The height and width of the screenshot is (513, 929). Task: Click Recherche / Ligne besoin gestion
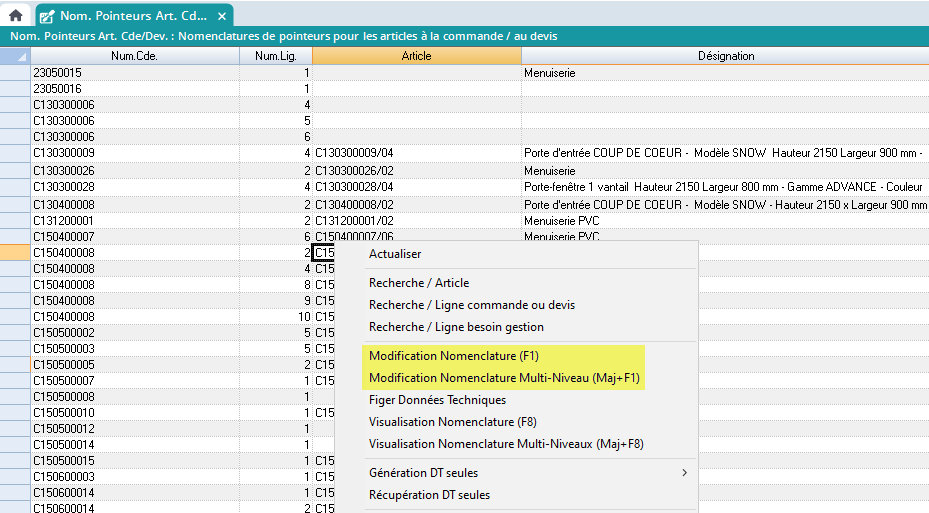click(x=456, y=327)
